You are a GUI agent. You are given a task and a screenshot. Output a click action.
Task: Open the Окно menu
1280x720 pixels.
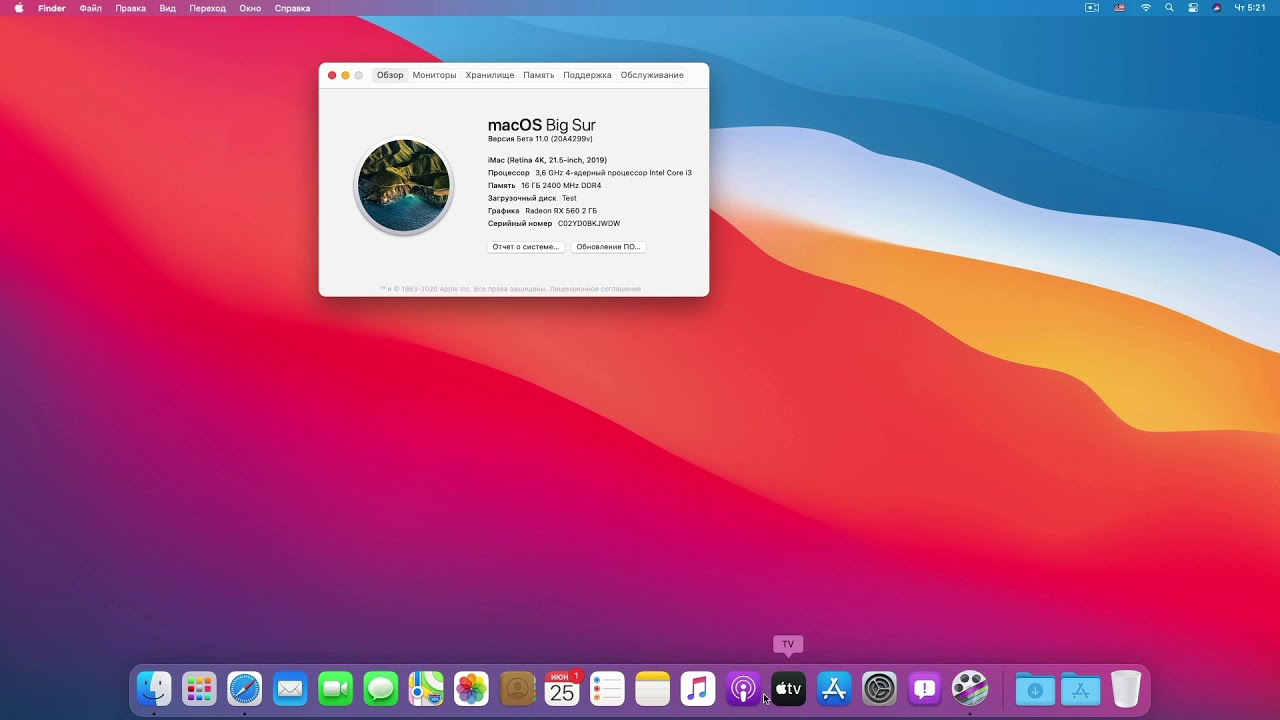[x=250, y=8]
